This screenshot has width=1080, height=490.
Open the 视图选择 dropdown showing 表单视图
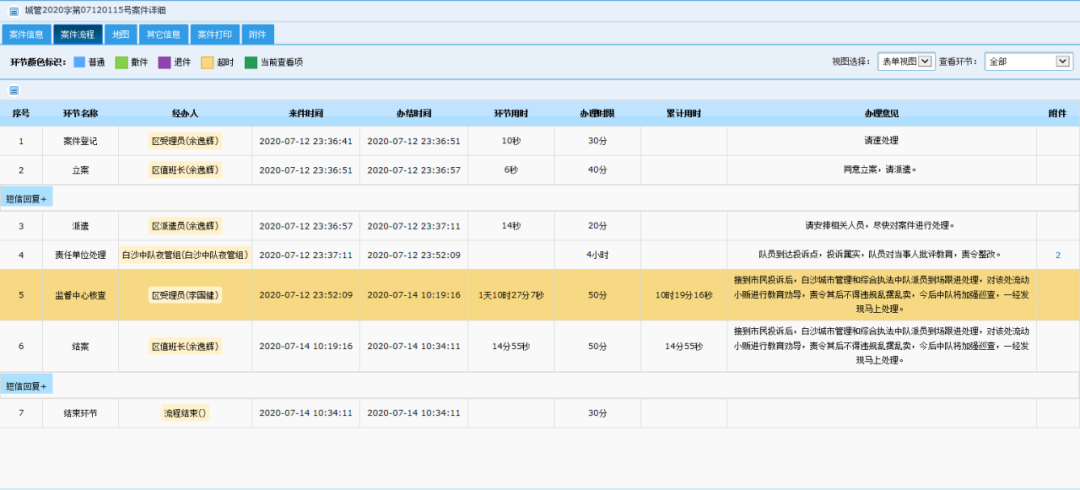[905, 61]
